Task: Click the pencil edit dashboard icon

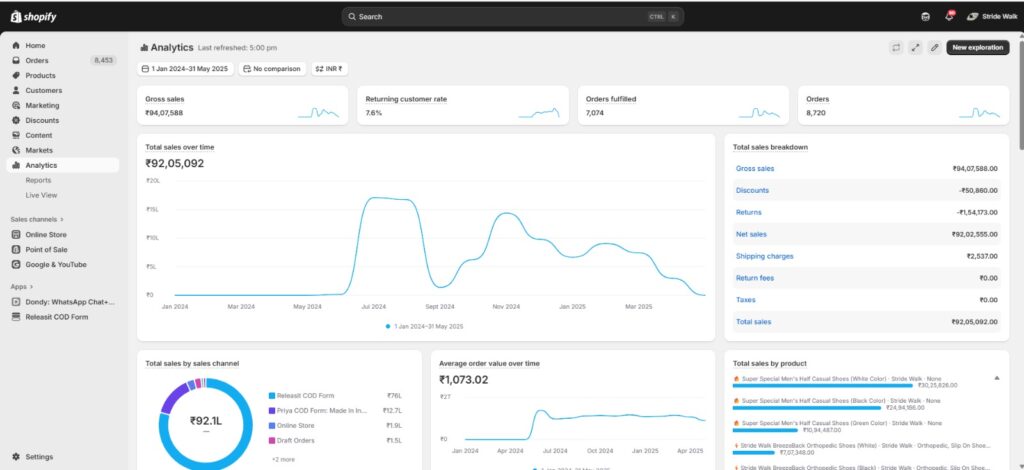Action: coord(934,47)
